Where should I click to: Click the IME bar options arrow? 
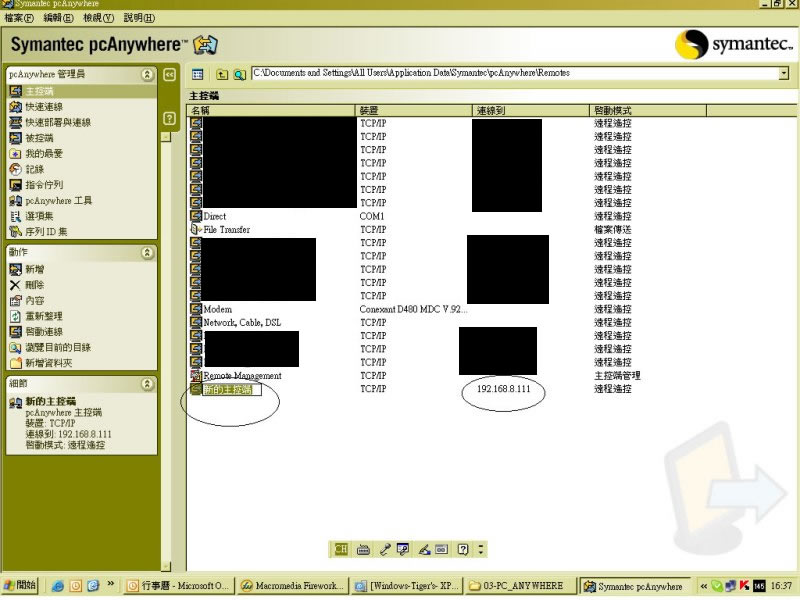click(481, 549)
